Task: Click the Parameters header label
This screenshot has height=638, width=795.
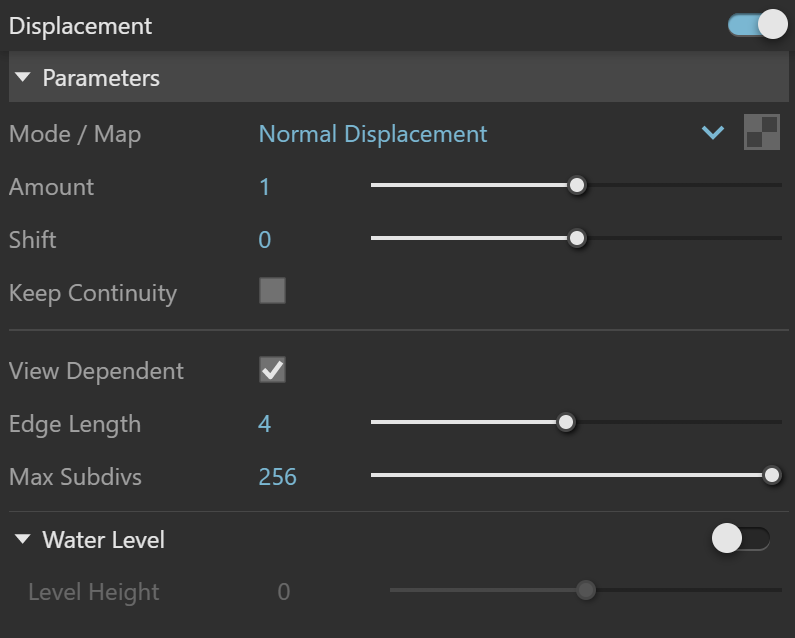Action: [x=101, y=78]
